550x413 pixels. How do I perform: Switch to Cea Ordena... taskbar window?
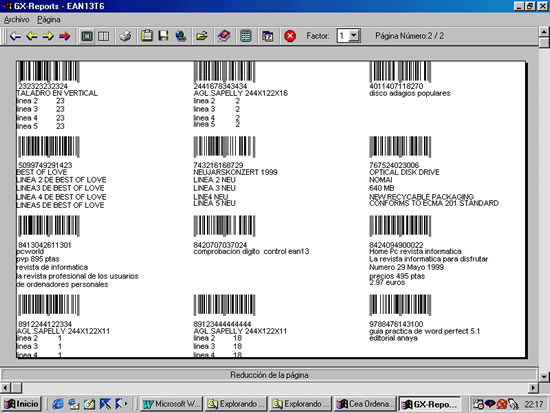[365, 404]
